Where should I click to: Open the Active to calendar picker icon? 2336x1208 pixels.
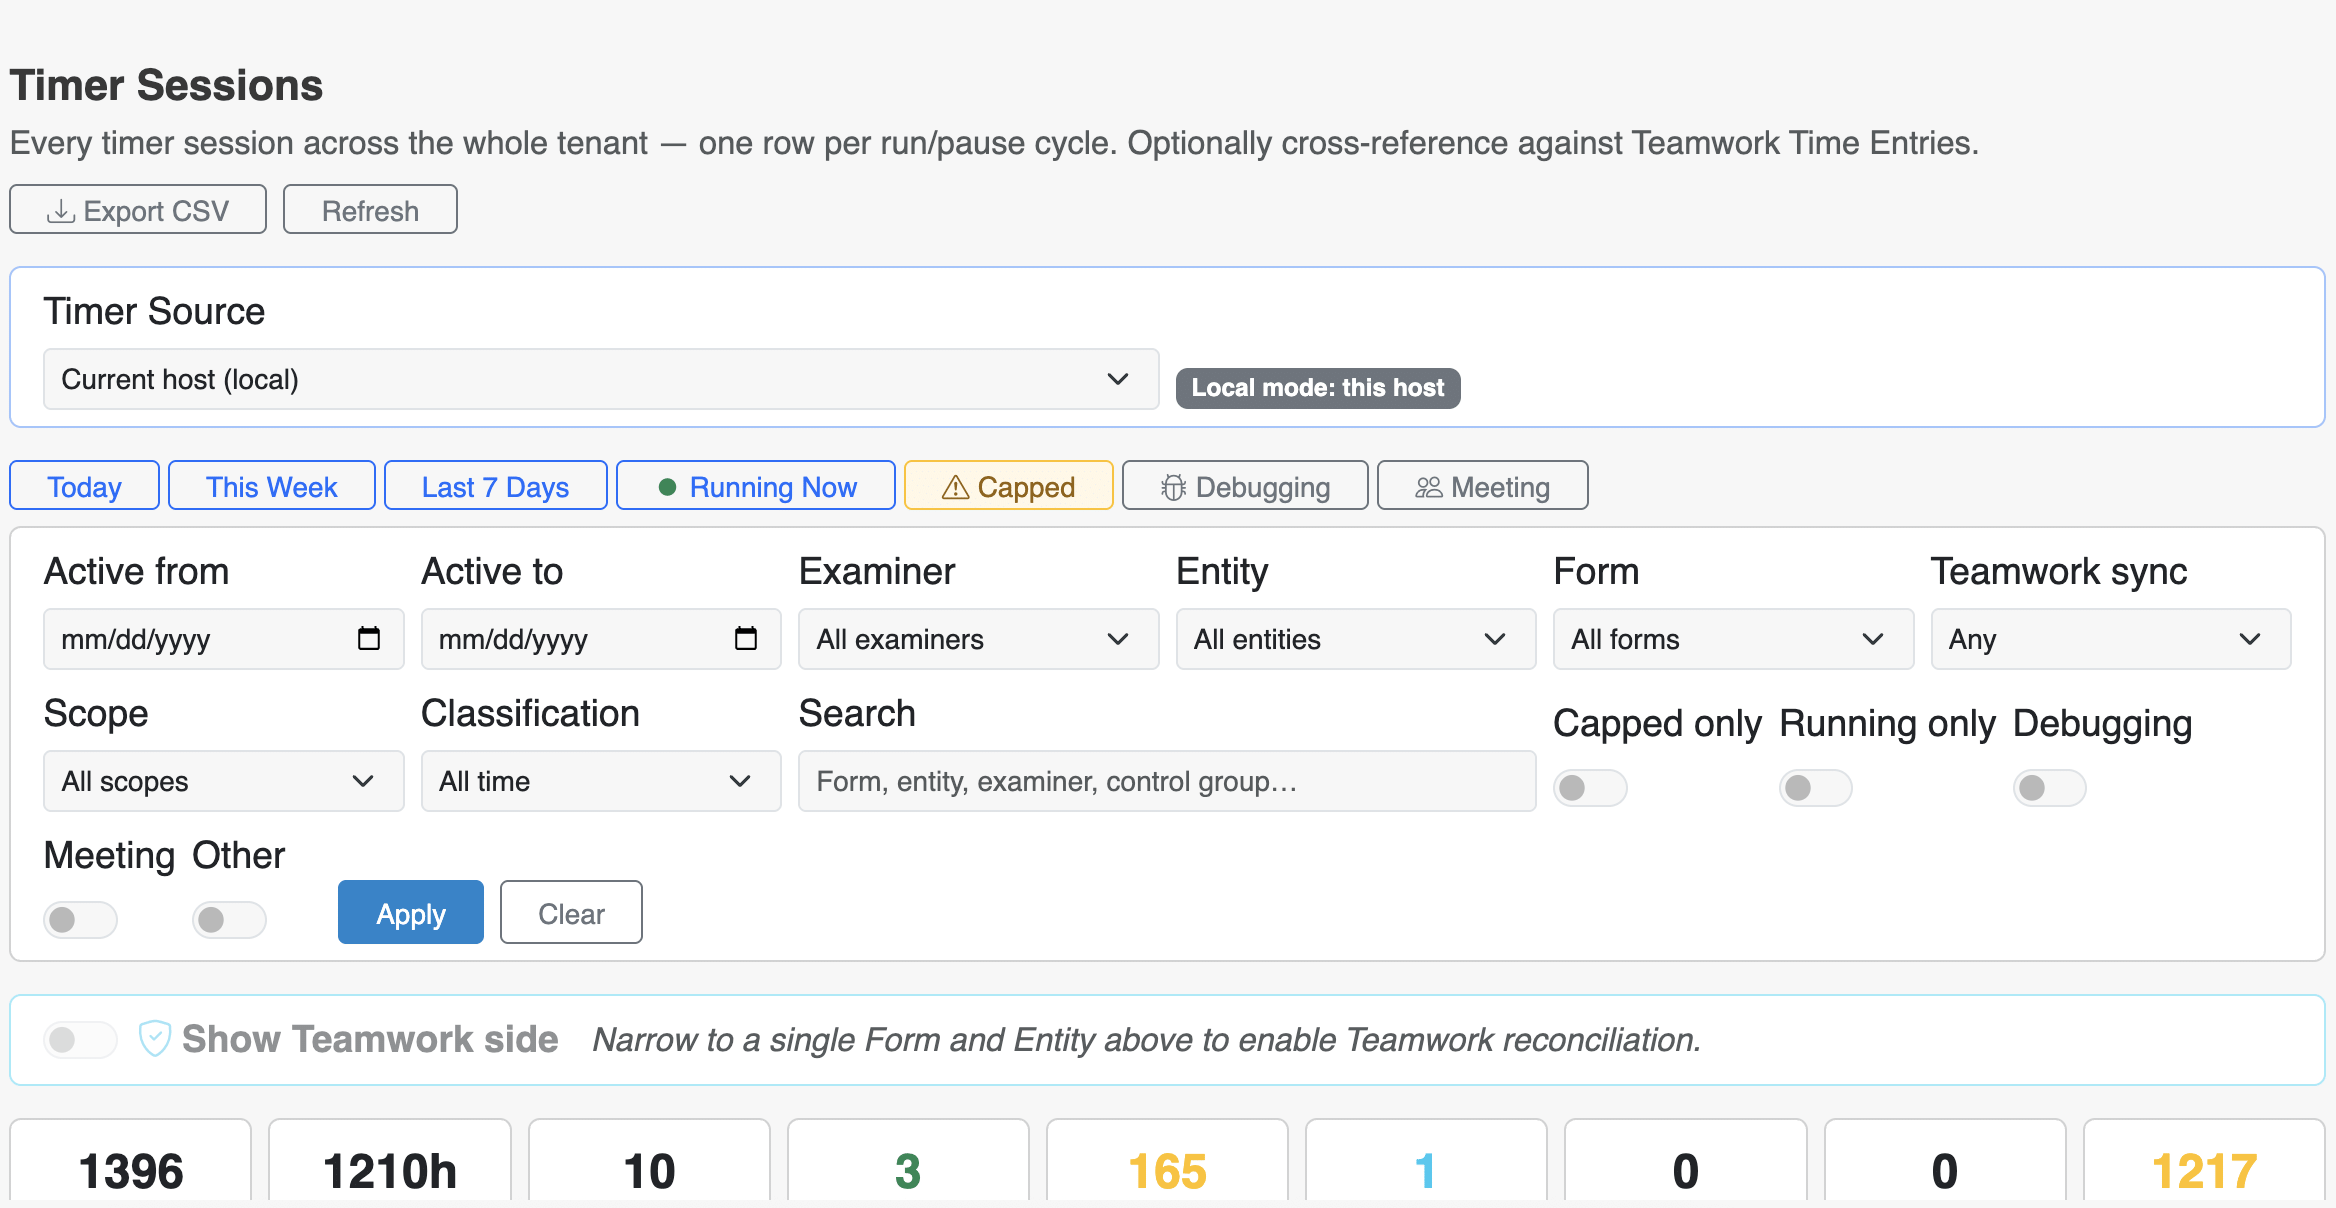pyautogui.click(x=746, y=638)
